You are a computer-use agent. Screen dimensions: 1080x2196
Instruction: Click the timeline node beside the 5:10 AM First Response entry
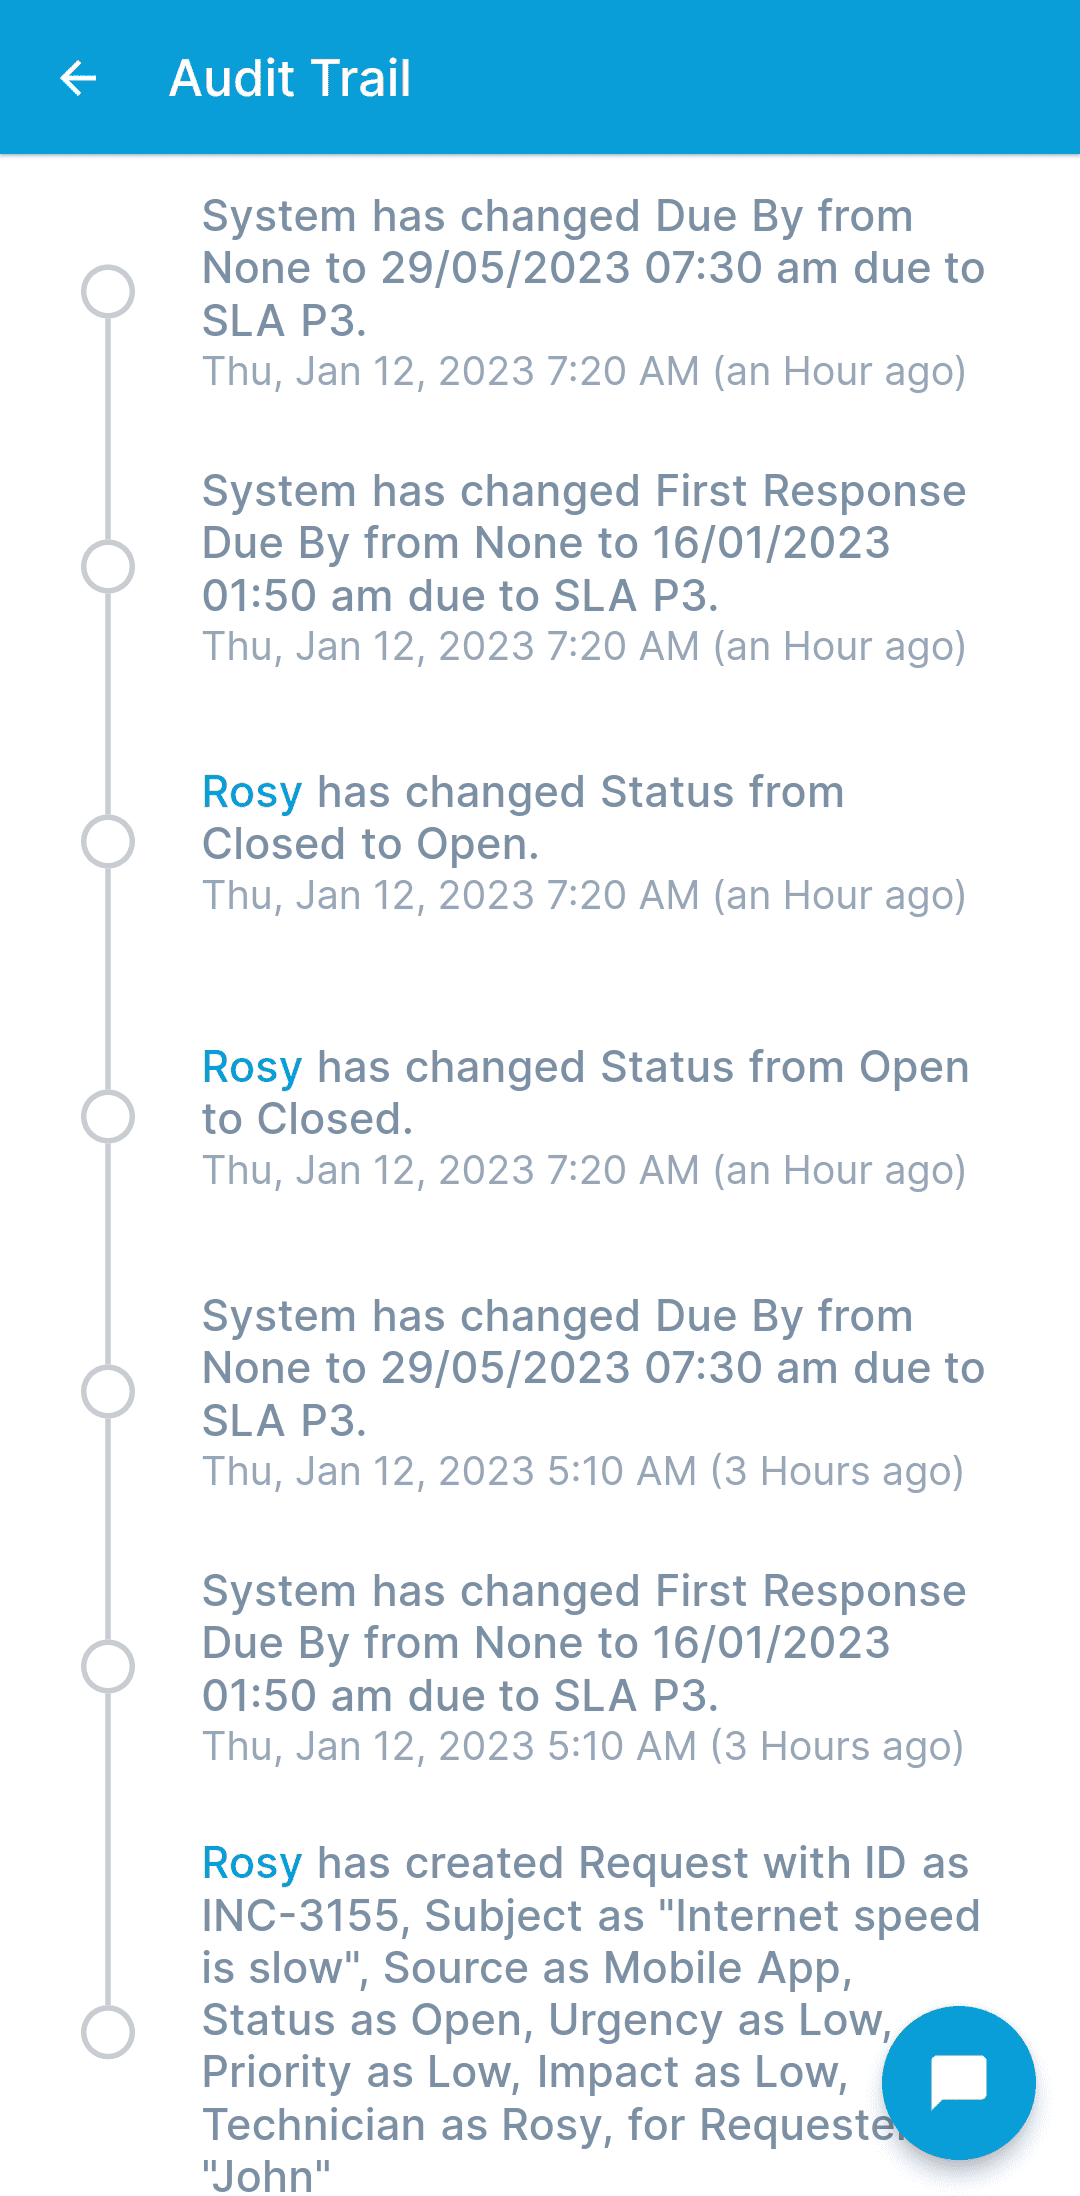110,1667
